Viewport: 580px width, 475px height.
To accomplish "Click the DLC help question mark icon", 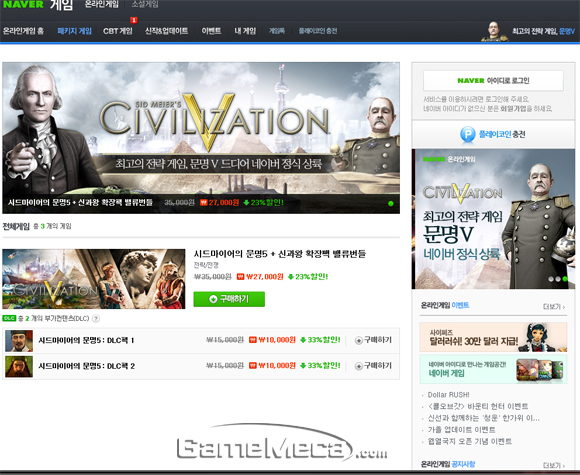I will [x=95, y=319].
